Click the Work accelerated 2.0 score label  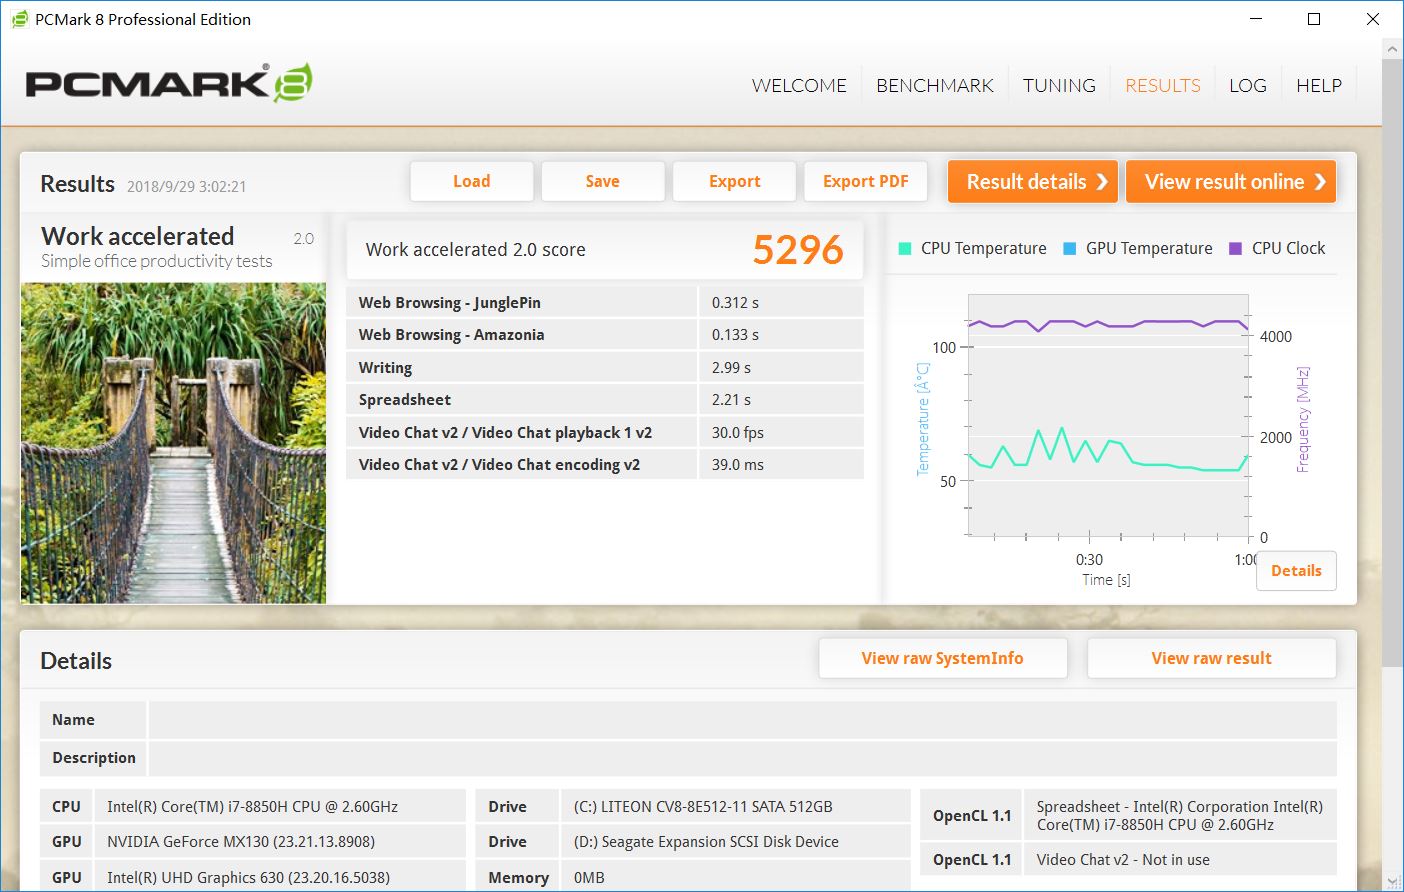coord(476,250)
